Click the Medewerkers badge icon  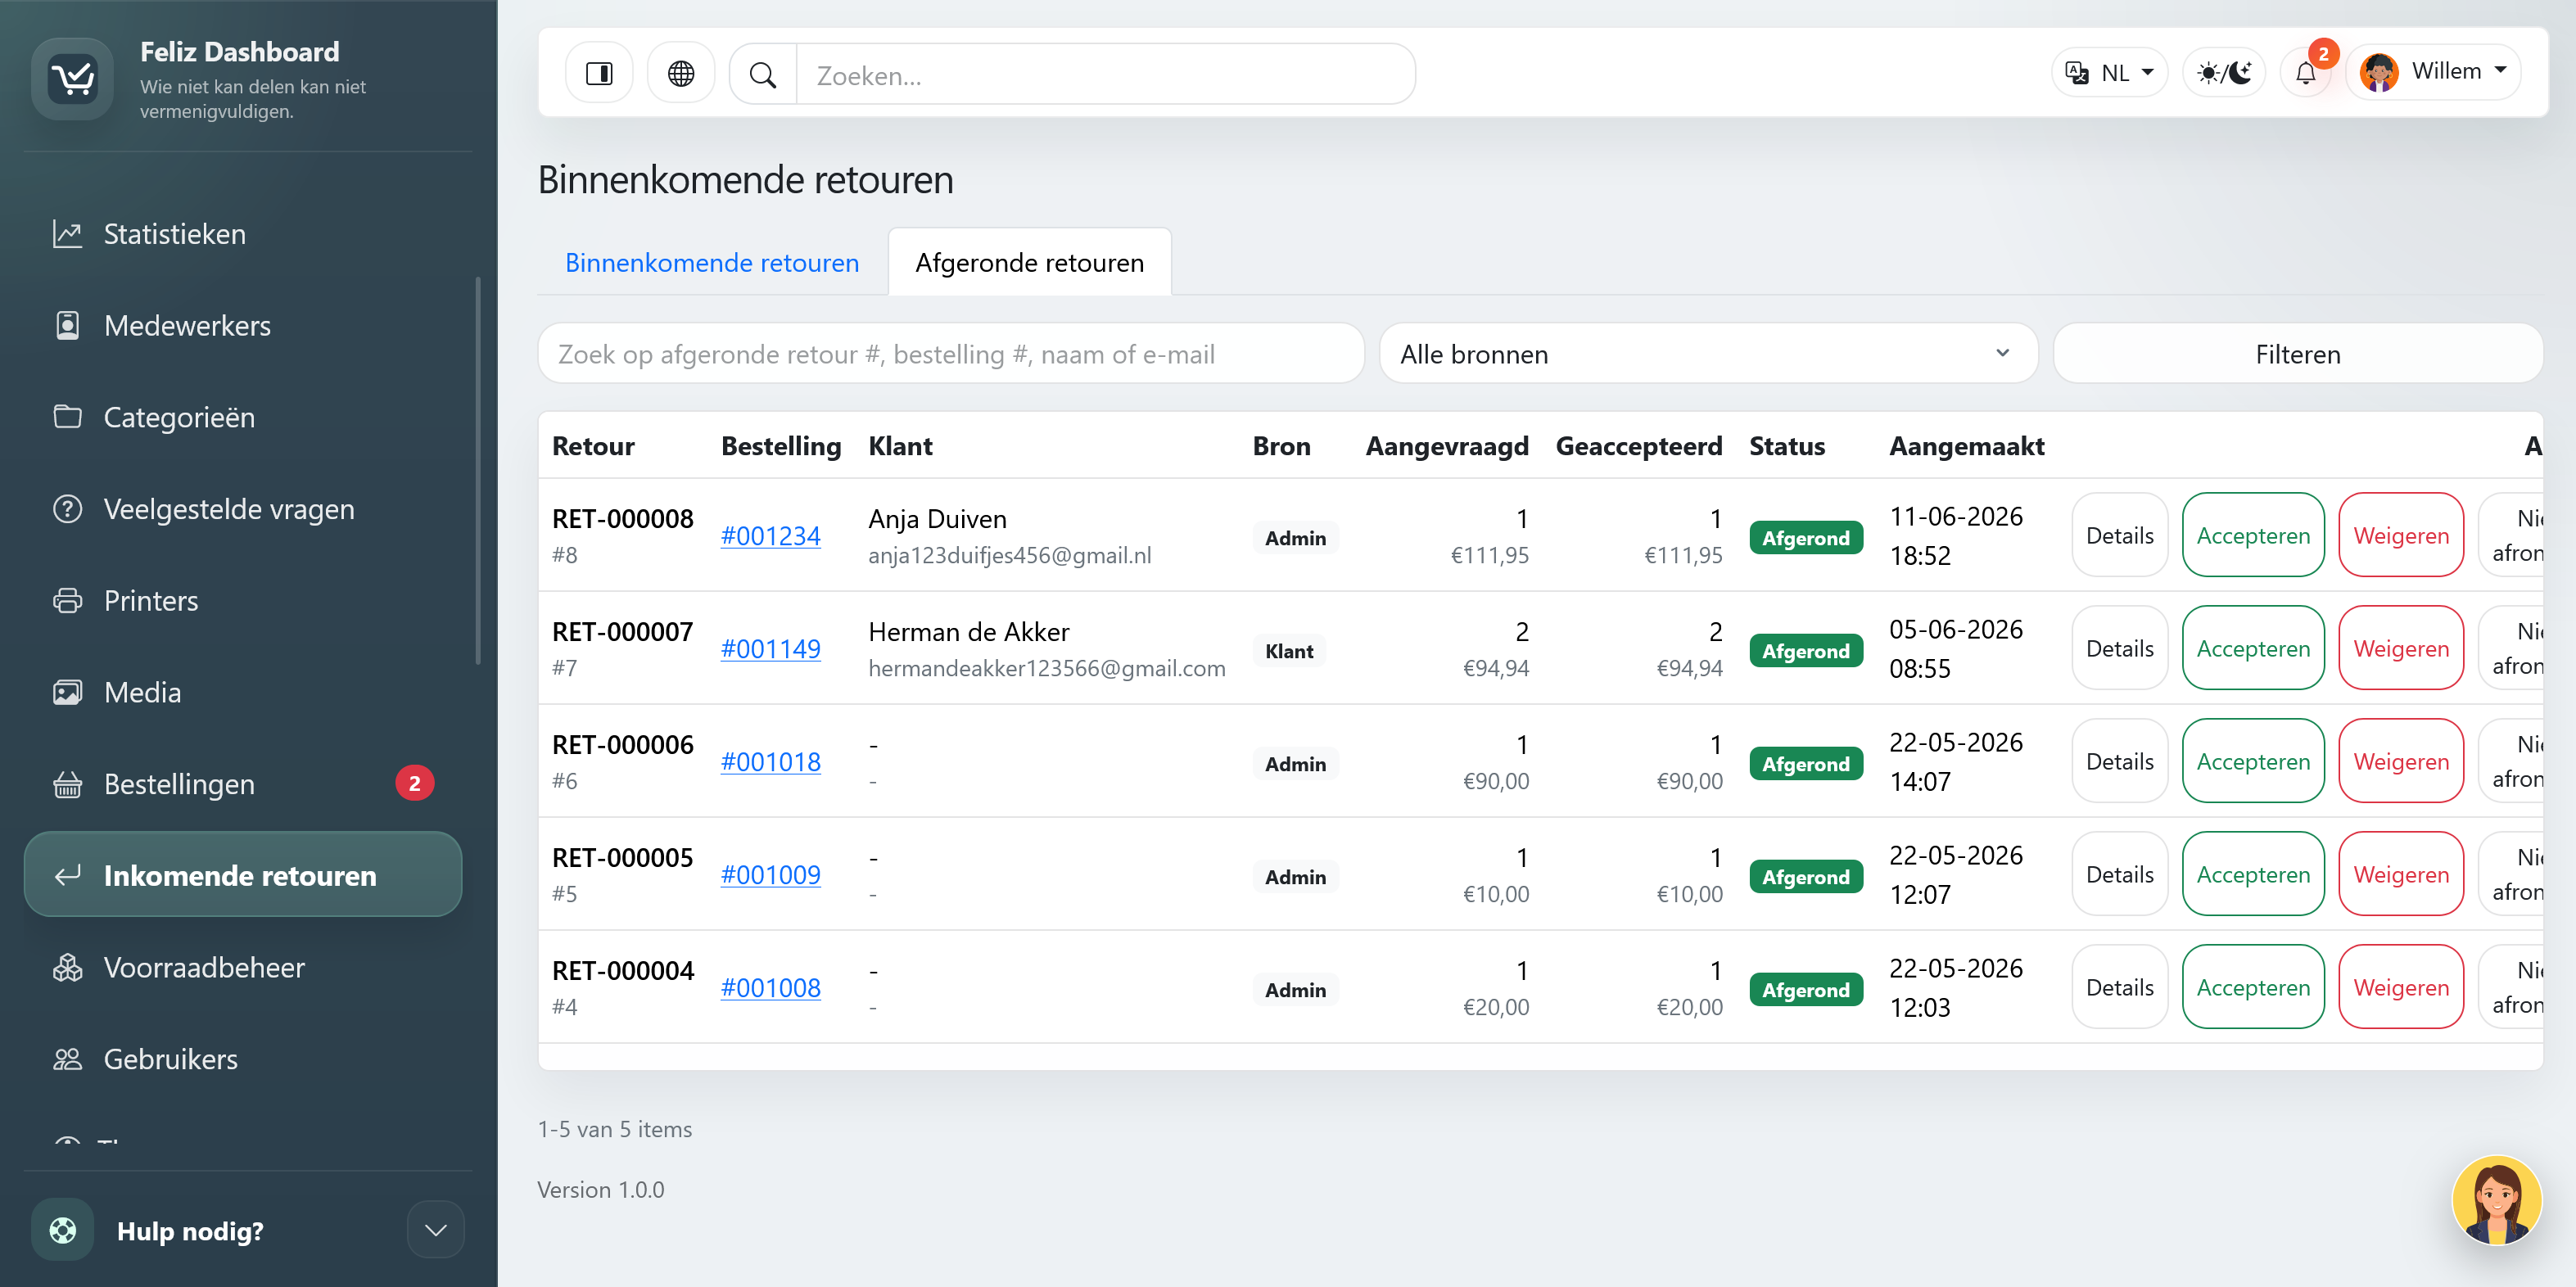pyautogui.click(x=67, y=326)
